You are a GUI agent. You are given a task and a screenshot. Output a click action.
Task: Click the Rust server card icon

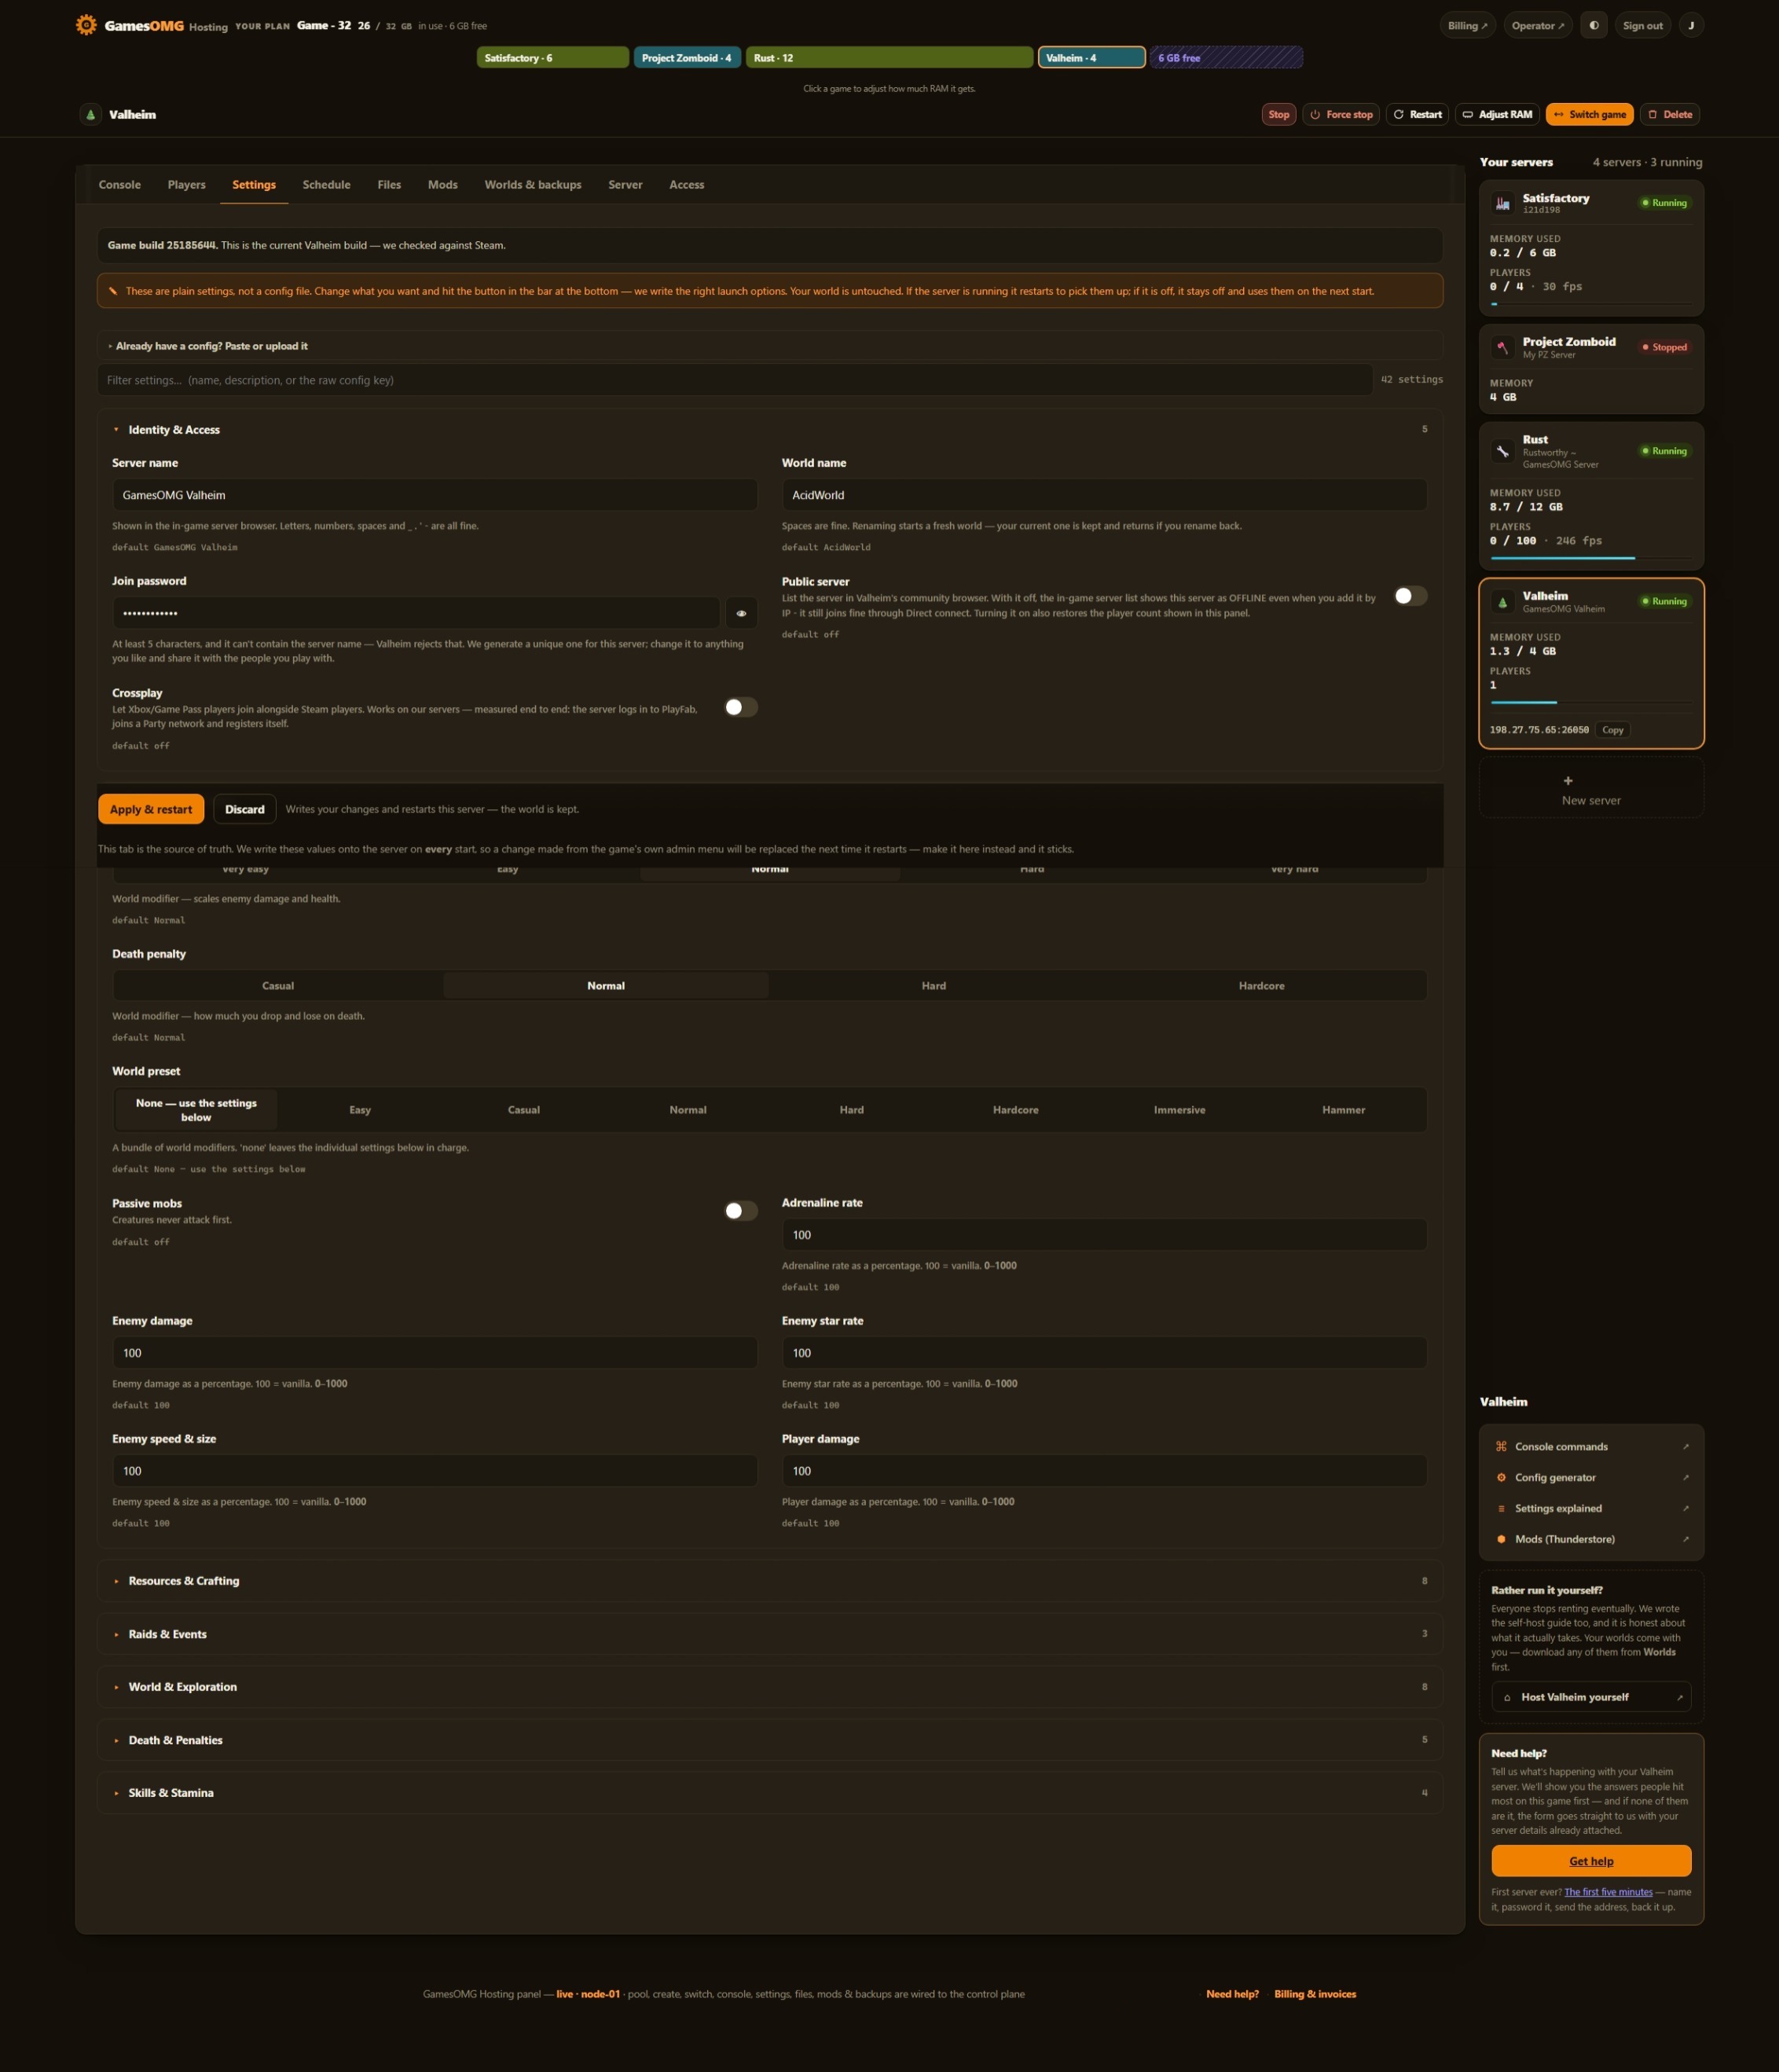(x=1502, y=451)
